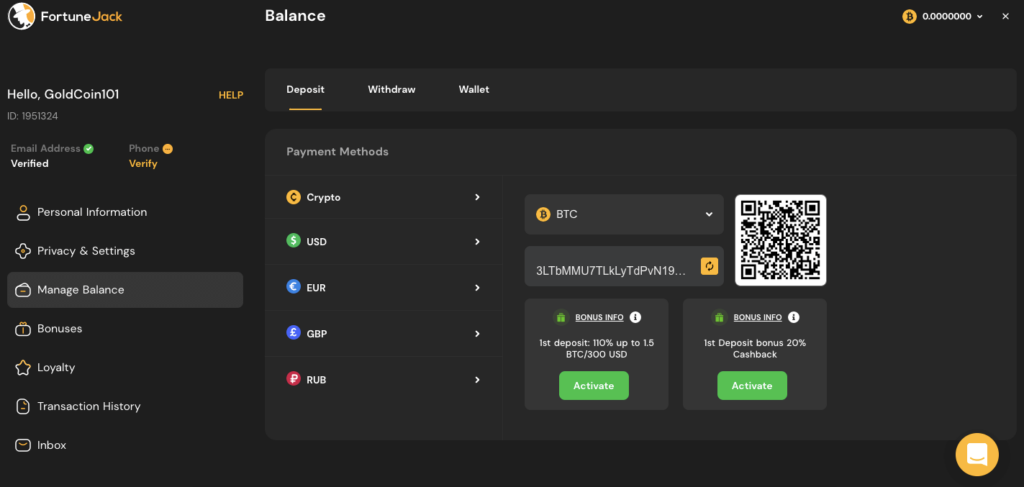This screenshot has height=487, width=1024.
Task: Switch to the Deposit tab
Action: 306,89
